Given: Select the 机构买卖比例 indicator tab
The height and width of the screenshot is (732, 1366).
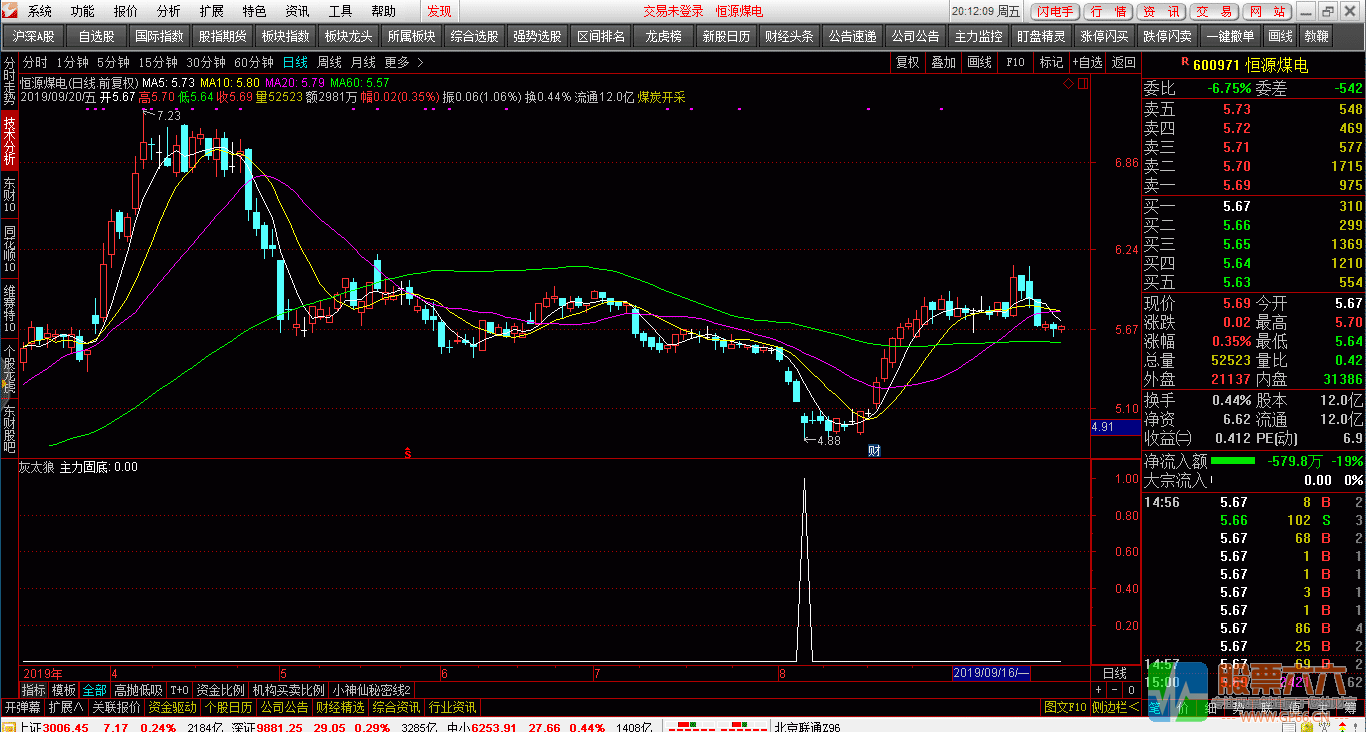Looking at the screenshot, I should pos(288,690).
